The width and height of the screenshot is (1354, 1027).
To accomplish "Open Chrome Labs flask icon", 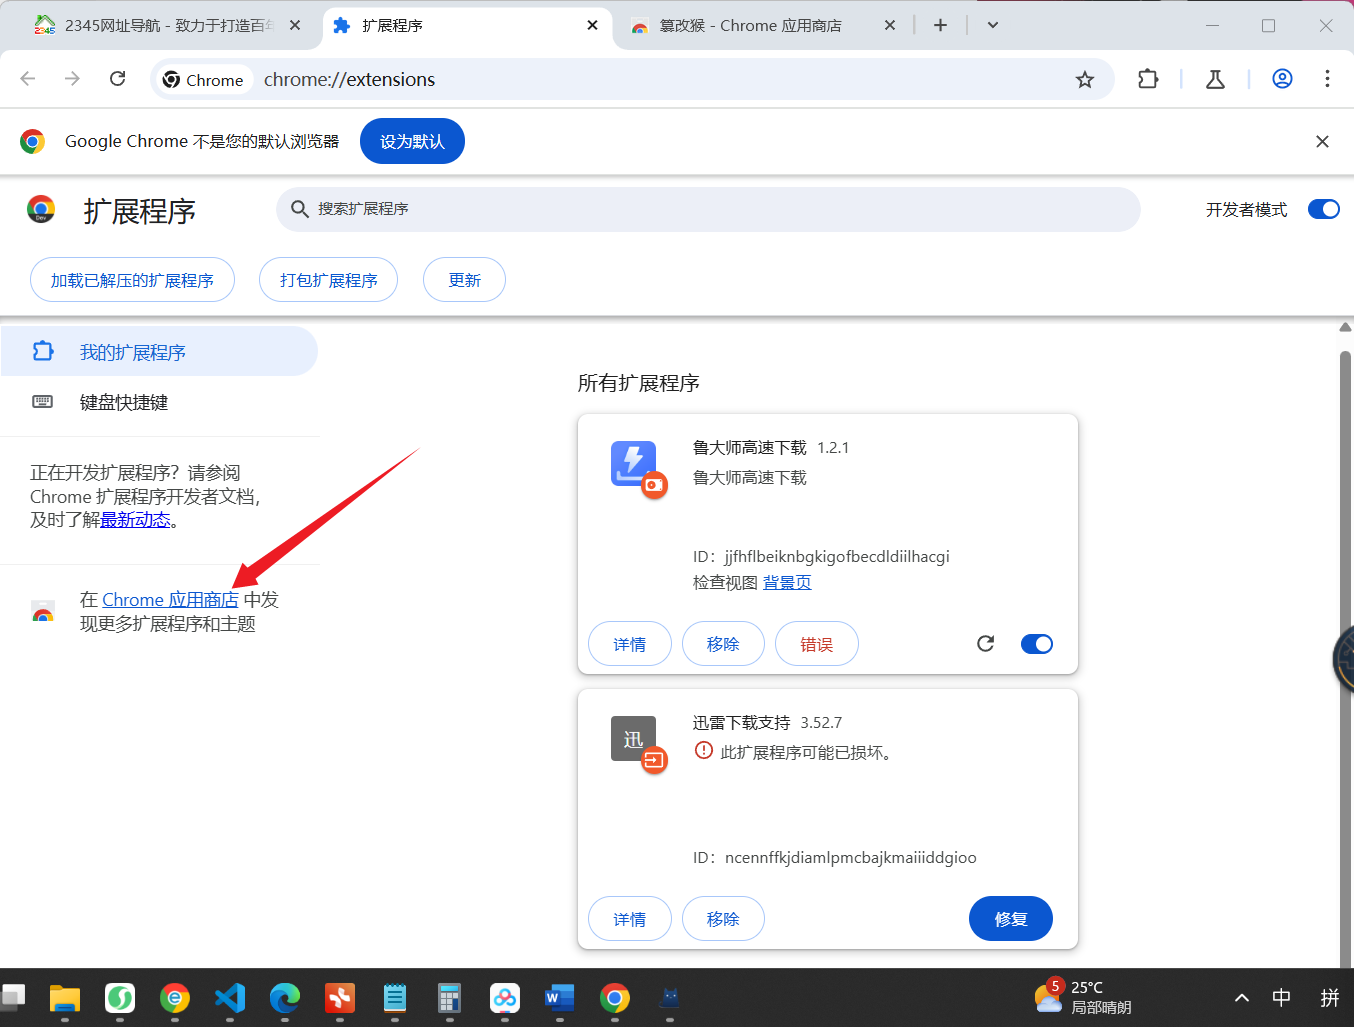I will click(x=1215, y=79).
